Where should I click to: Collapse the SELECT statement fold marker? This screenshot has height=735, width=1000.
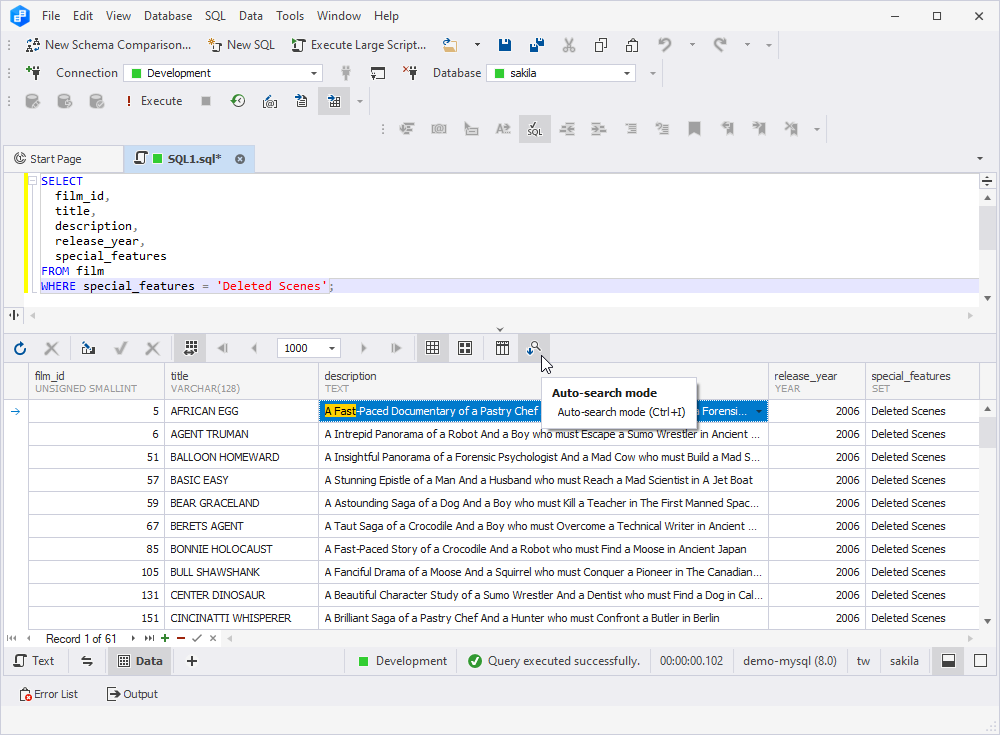[33, 181]
